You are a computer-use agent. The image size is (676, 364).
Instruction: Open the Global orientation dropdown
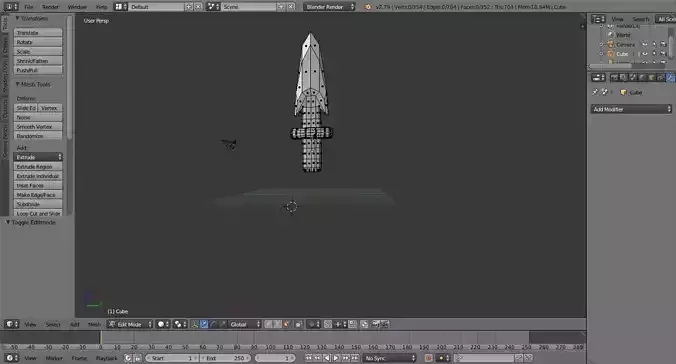(x=244, y=324)
